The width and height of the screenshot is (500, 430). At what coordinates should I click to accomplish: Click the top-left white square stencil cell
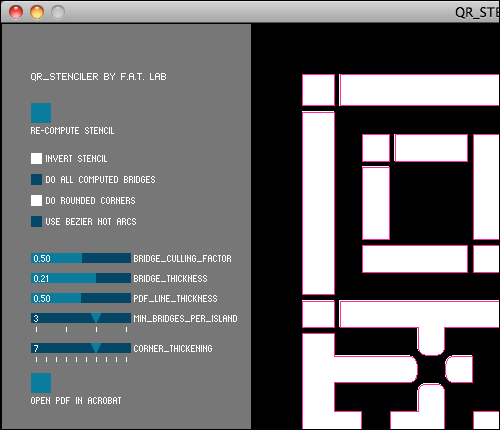click(318, 90)
